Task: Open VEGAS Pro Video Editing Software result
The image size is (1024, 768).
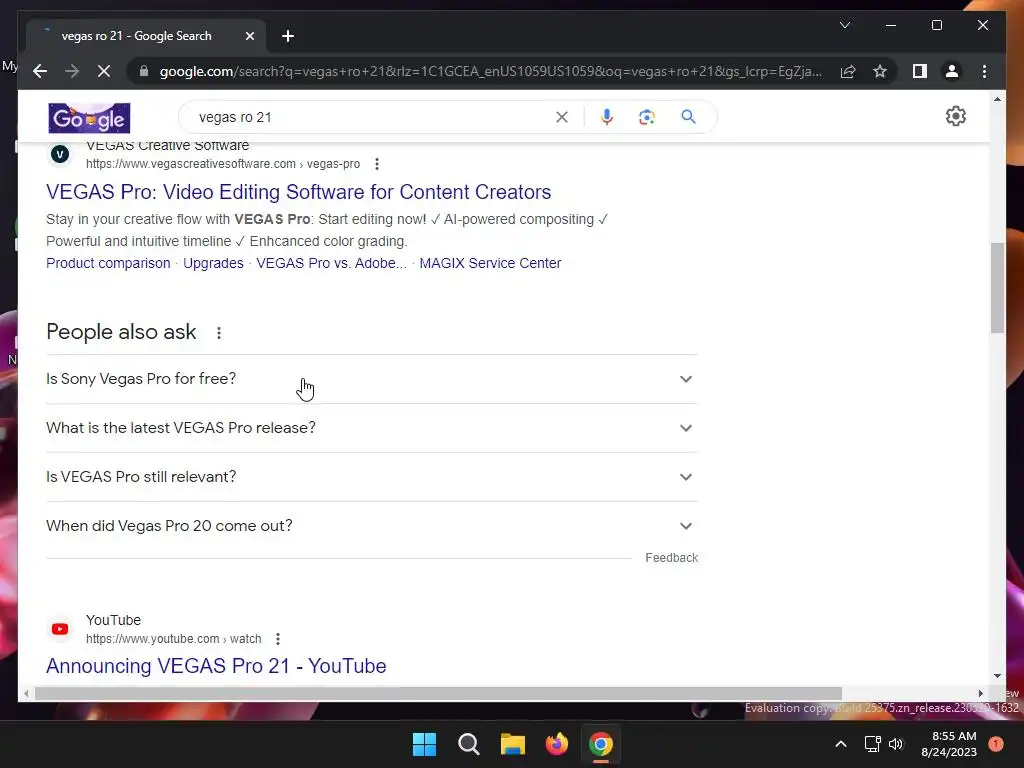Action: point(298,192)
